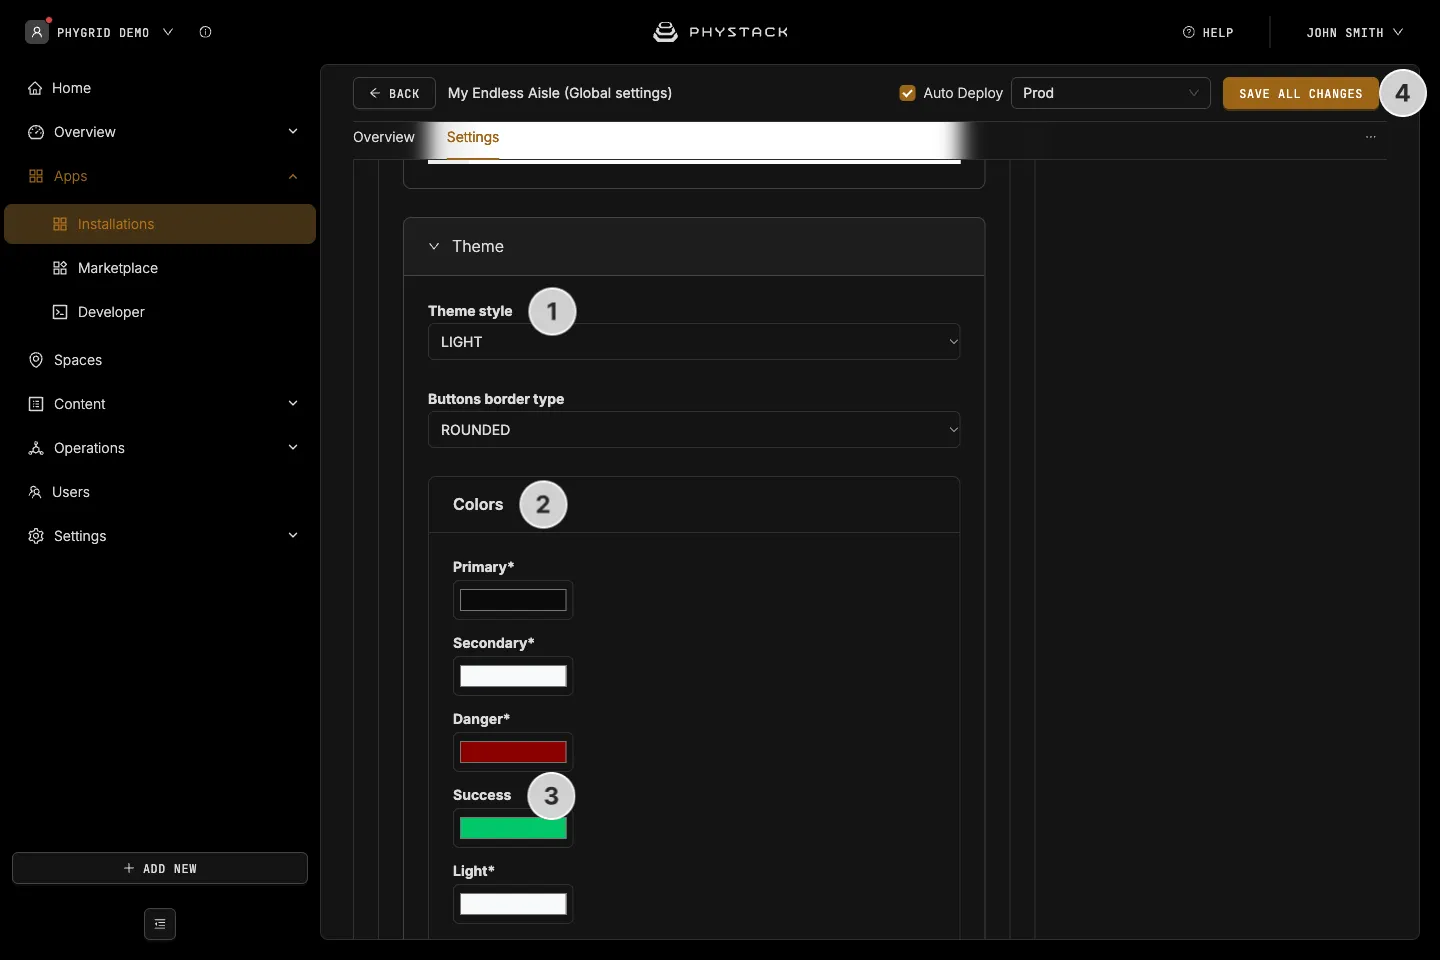This screenshot has width=1440, height=960.
Task: Click Save All Changes
Action: point(1301,93)
